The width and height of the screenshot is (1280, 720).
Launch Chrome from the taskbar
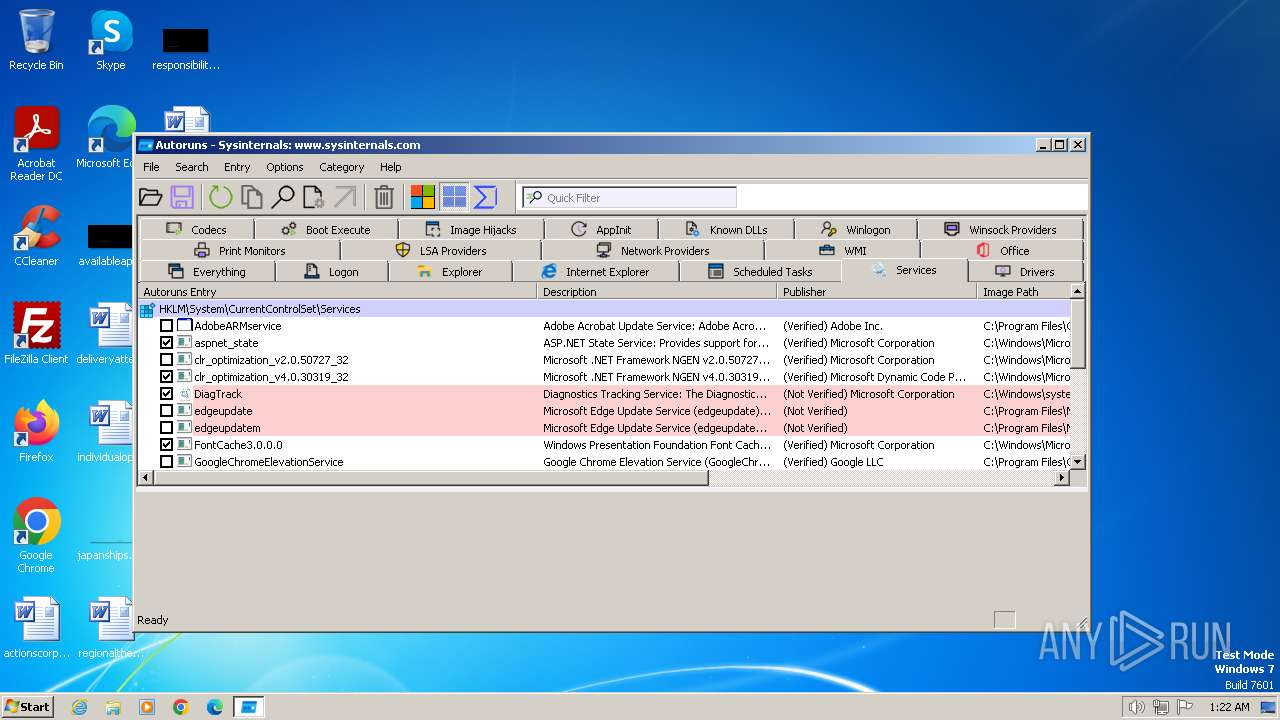181,707
